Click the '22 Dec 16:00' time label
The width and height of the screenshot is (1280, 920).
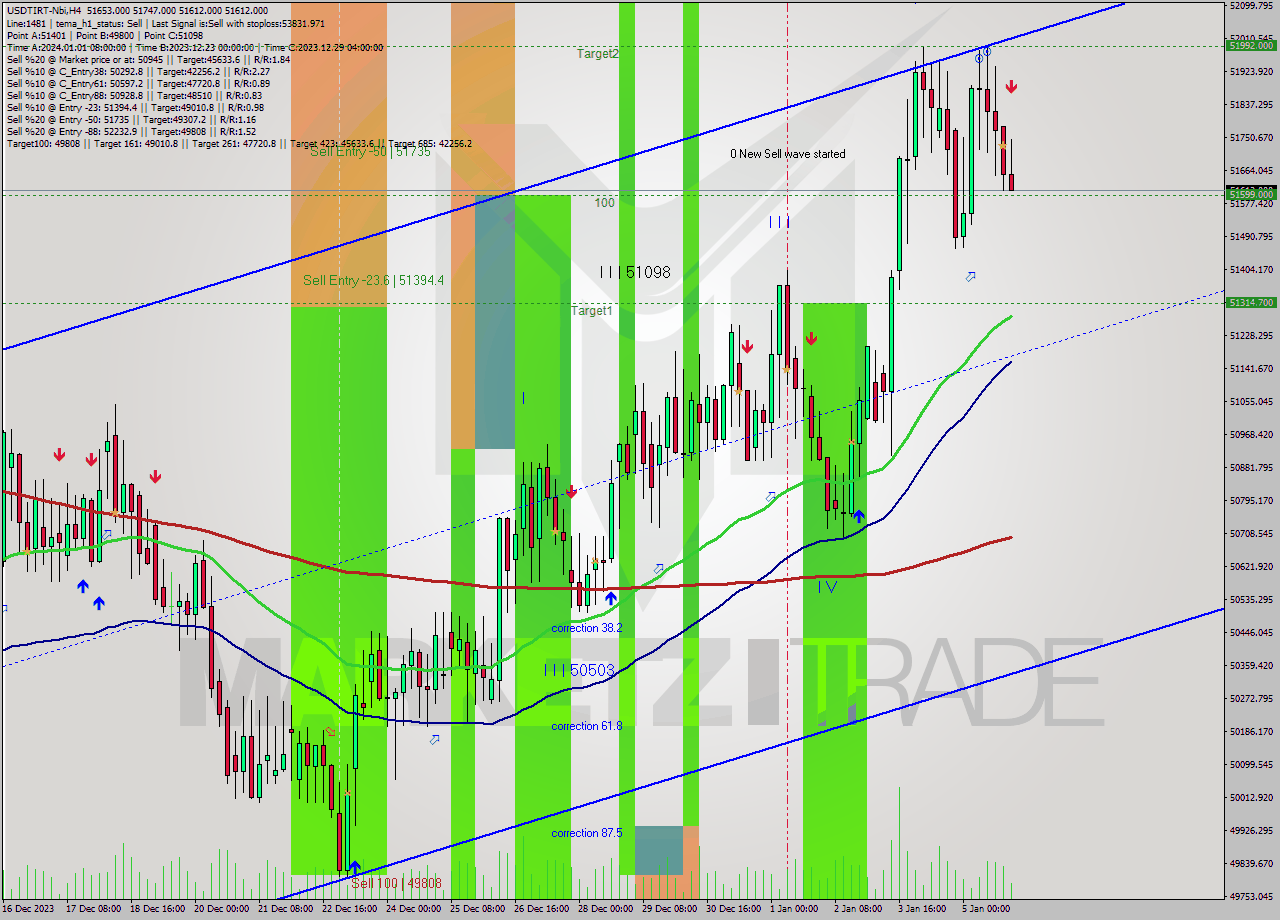tap(349, 910)
